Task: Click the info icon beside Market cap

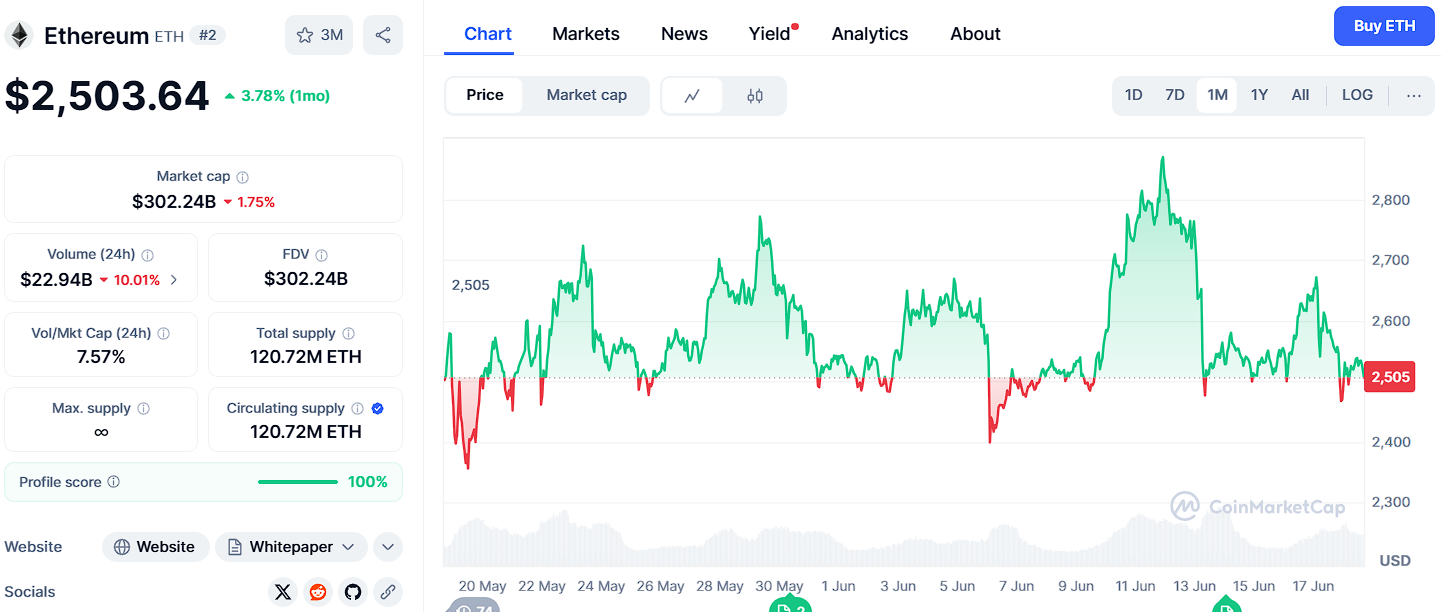Action: pyautogui.click(x=243, y=177)
